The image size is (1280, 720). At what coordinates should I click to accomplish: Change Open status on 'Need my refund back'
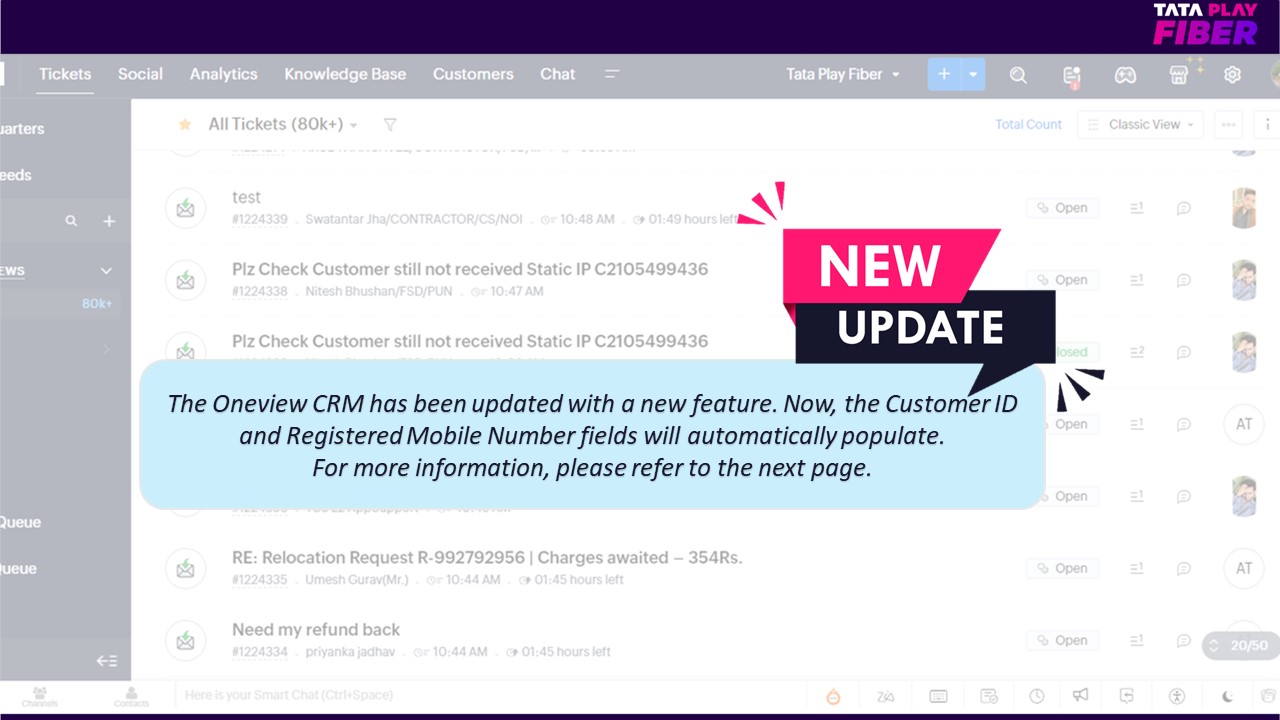tap(1062, 640)
